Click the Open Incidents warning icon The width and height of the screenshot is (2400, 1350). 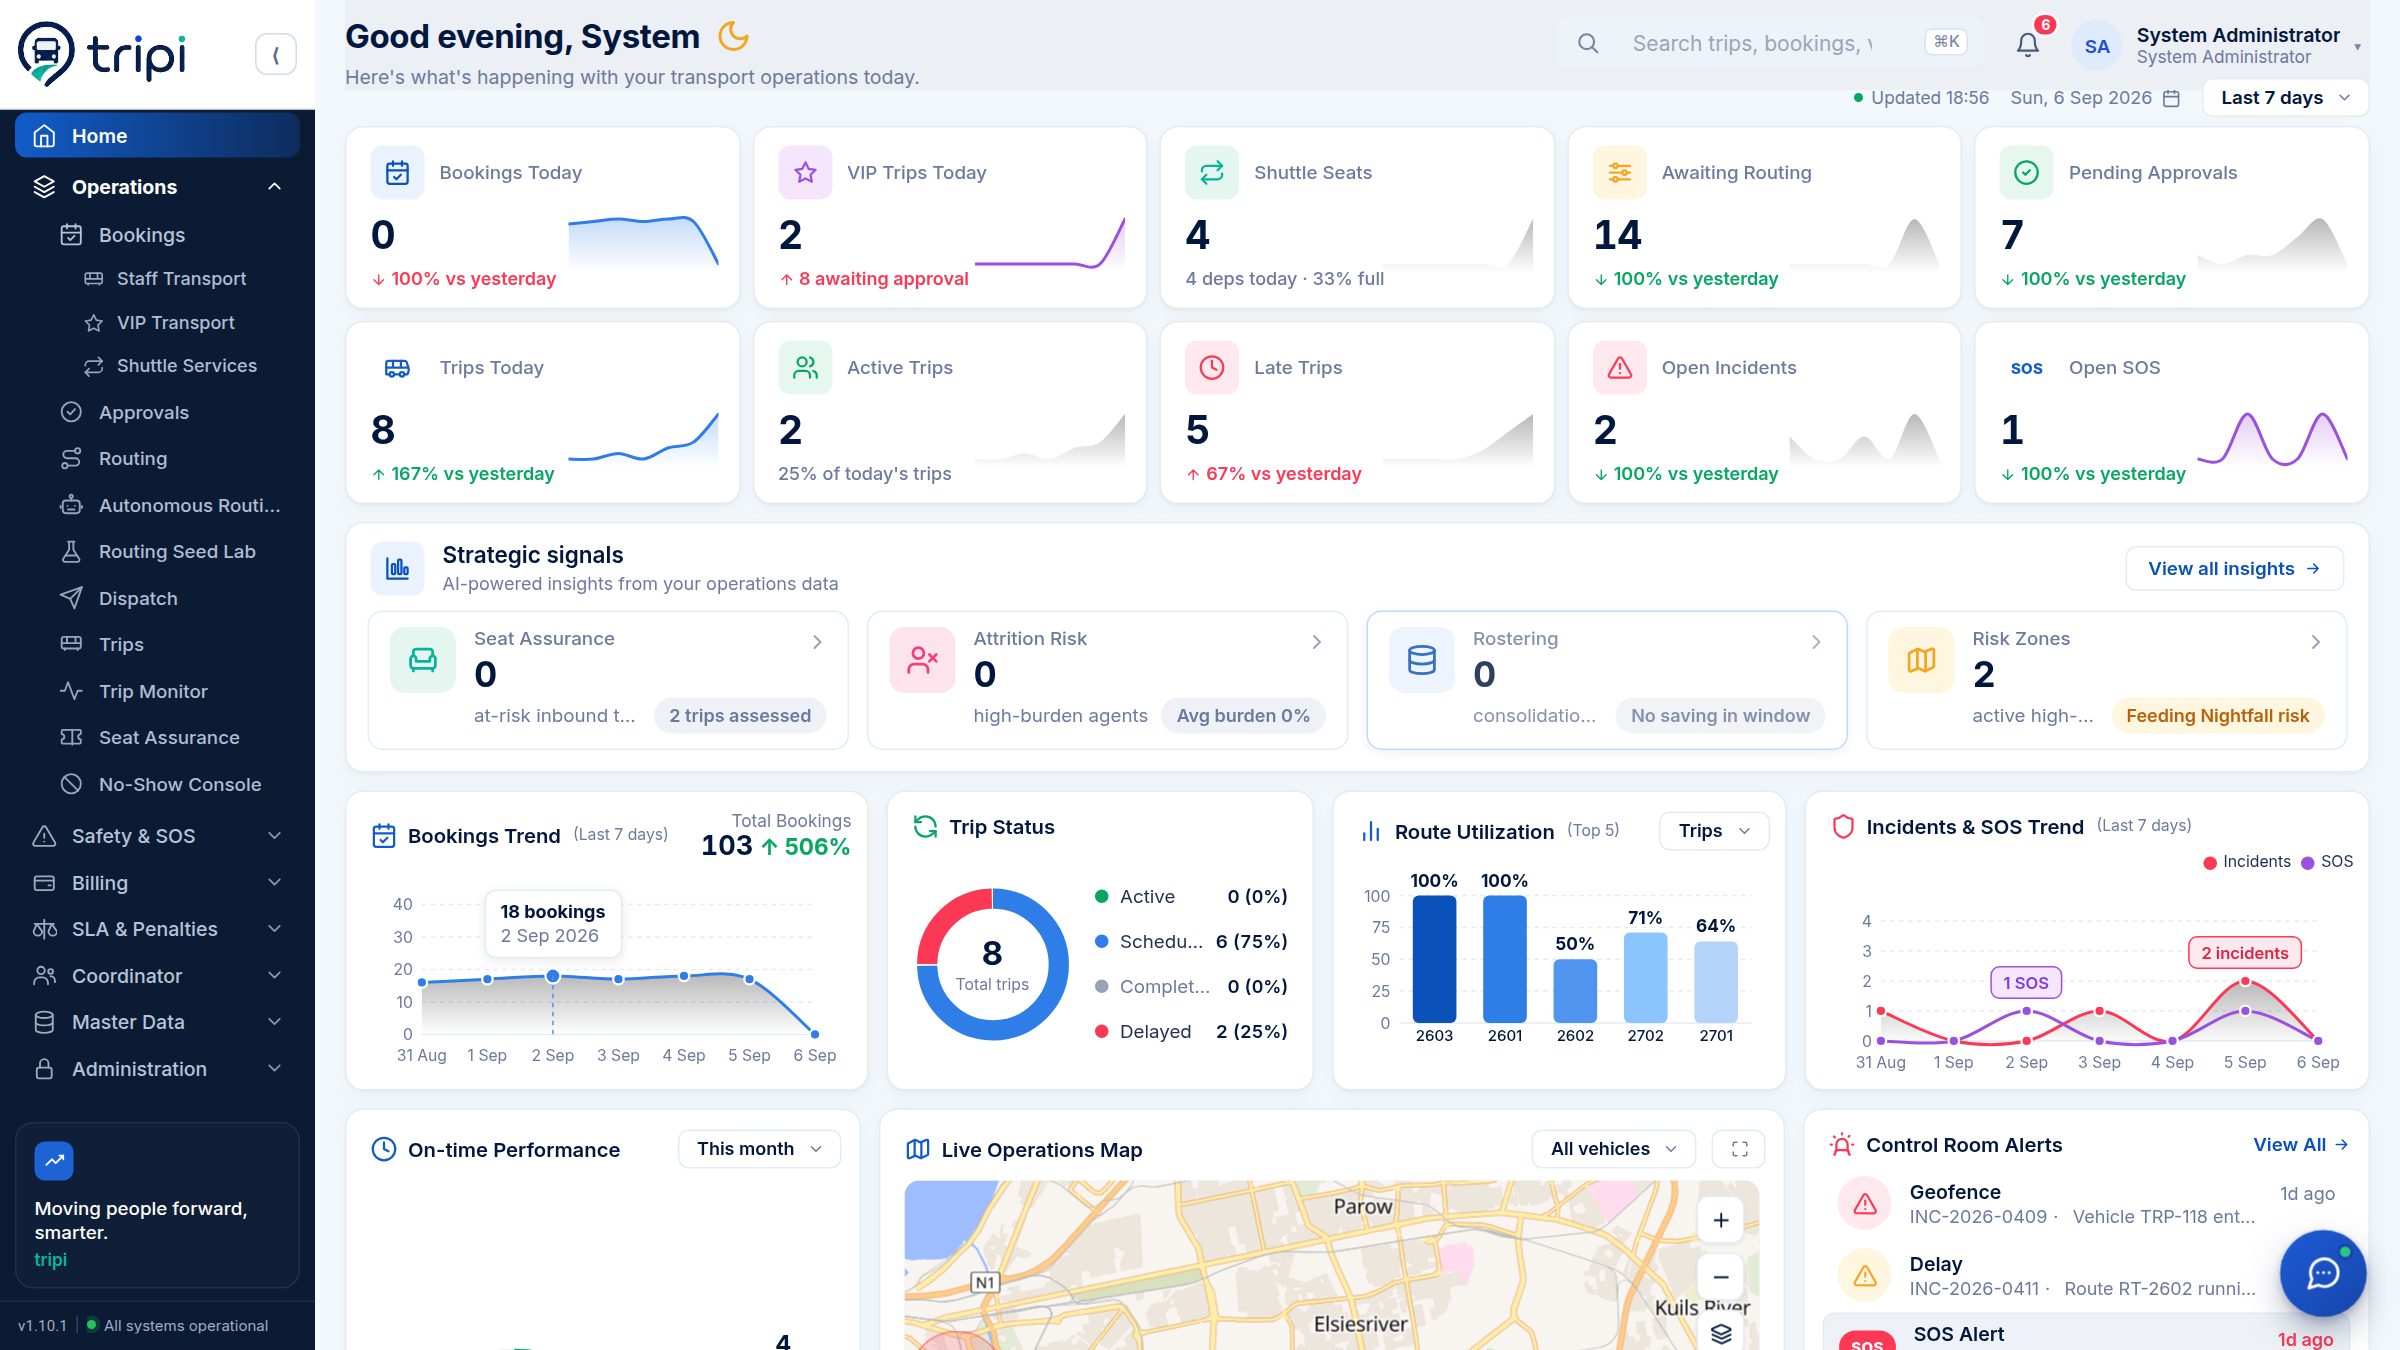1620,368
